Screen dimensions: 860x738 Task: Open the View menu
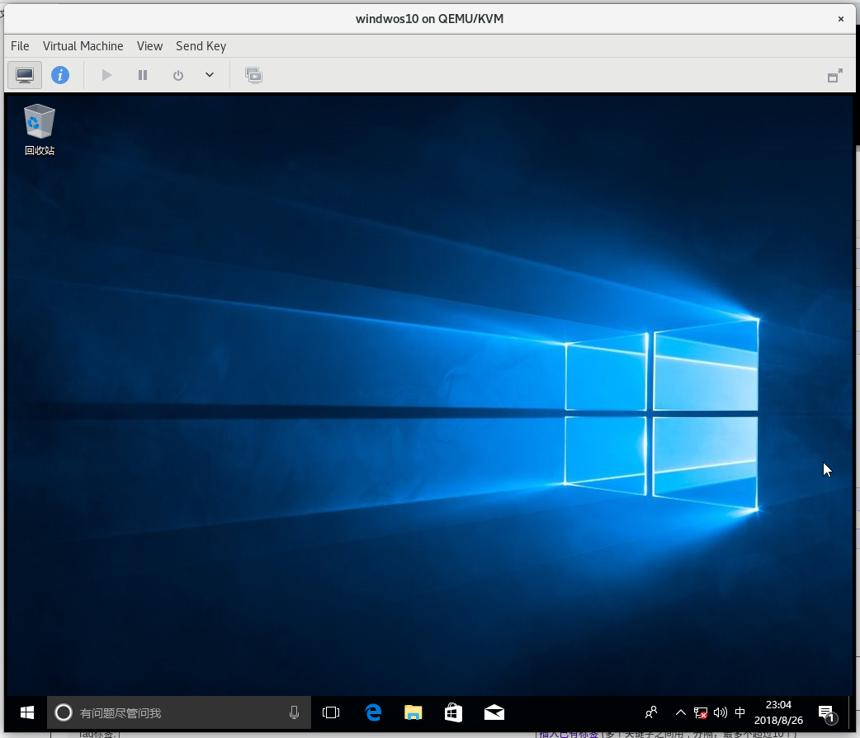tap(150, 46)
